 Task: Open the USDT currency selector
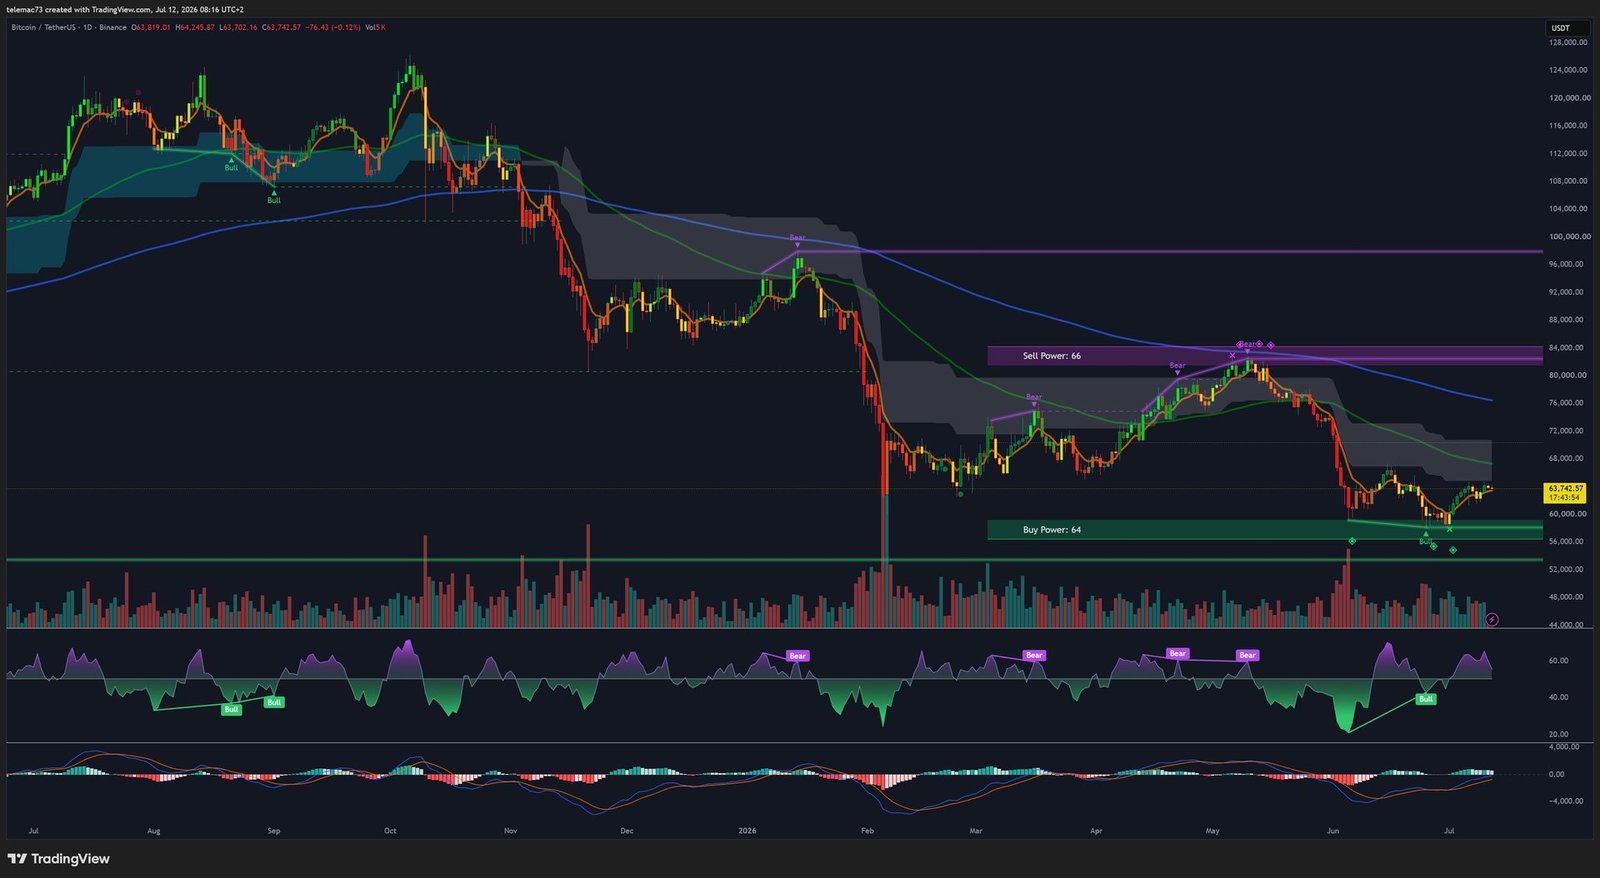tap(1568, 28)
